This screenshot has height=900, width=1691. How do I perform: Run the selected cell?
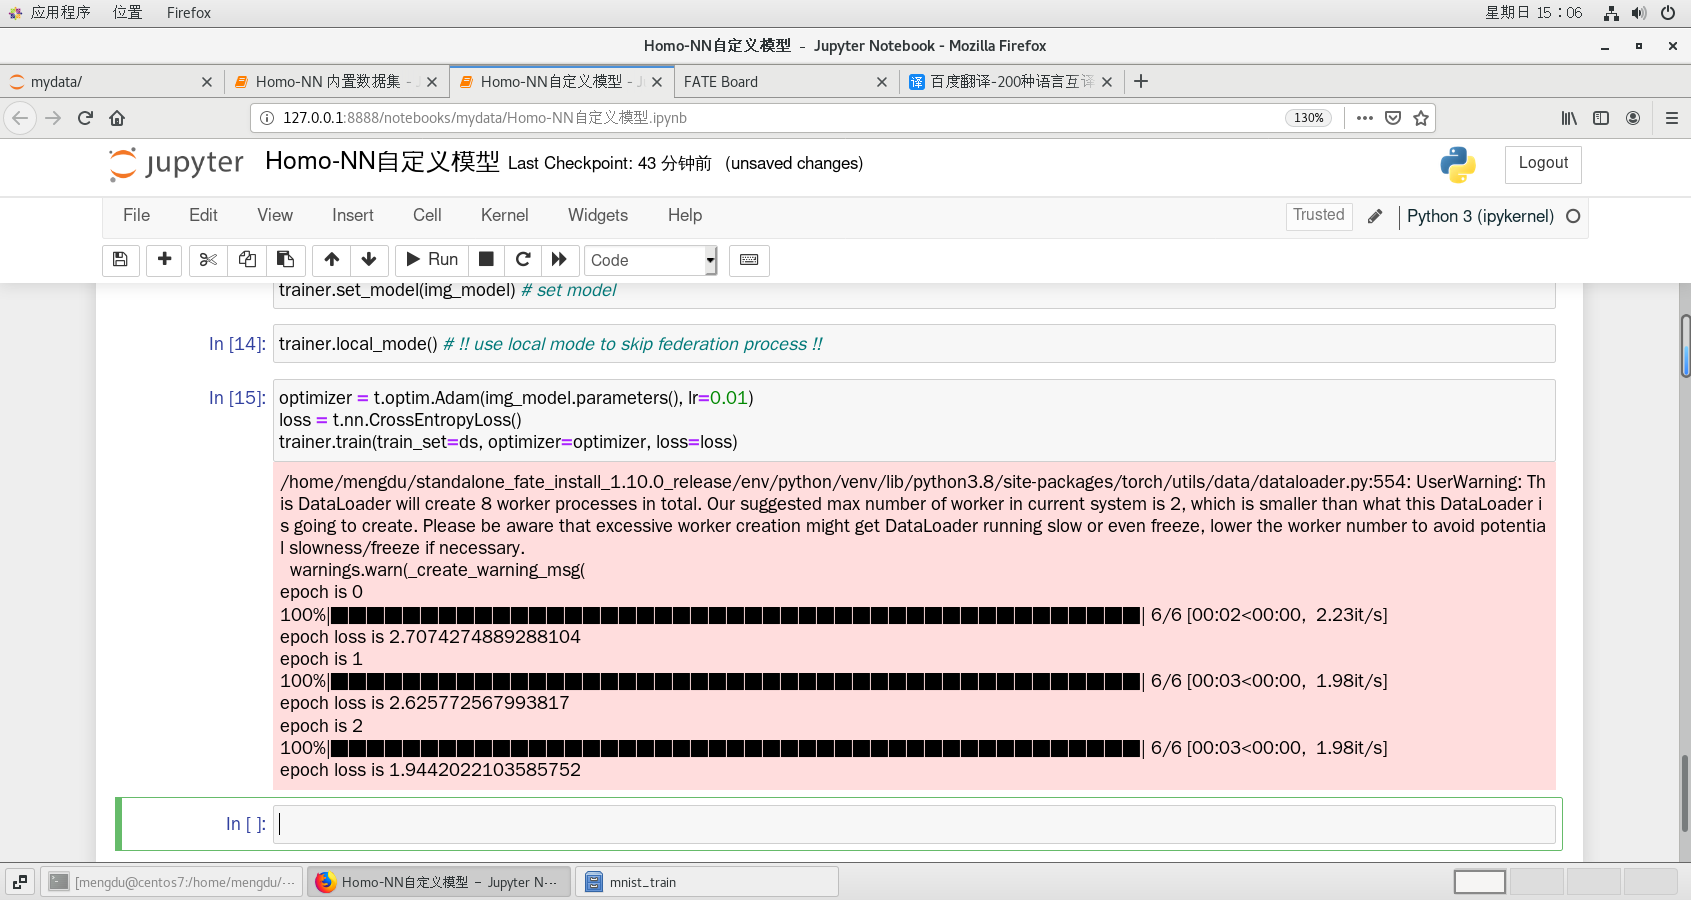(x=432, y=260)
